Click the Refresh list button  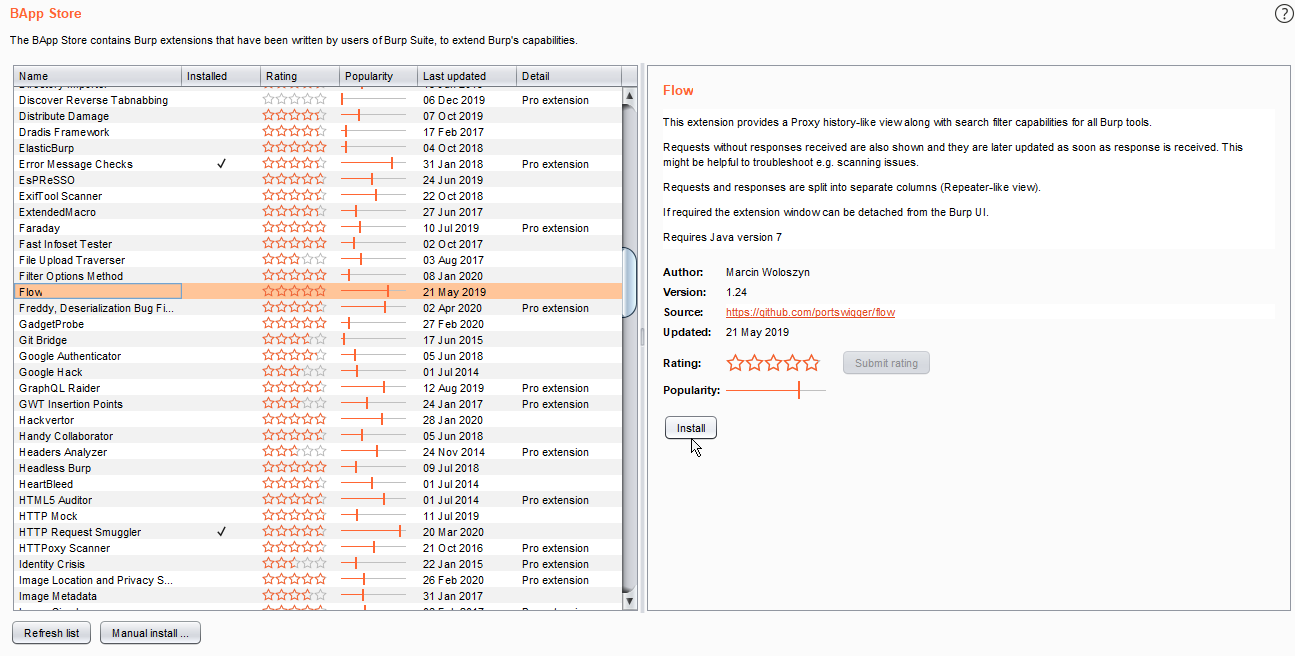click(x=51, y=633)
